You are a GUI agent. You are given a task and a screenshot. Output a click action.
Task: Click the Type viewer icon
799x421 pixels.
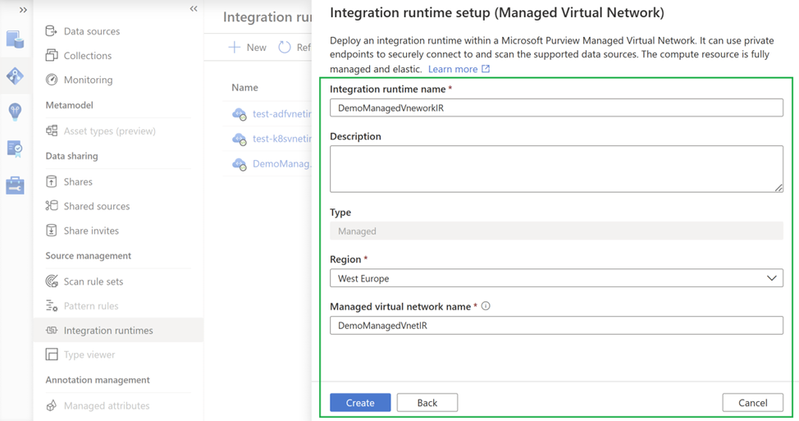tap(51, 354)
